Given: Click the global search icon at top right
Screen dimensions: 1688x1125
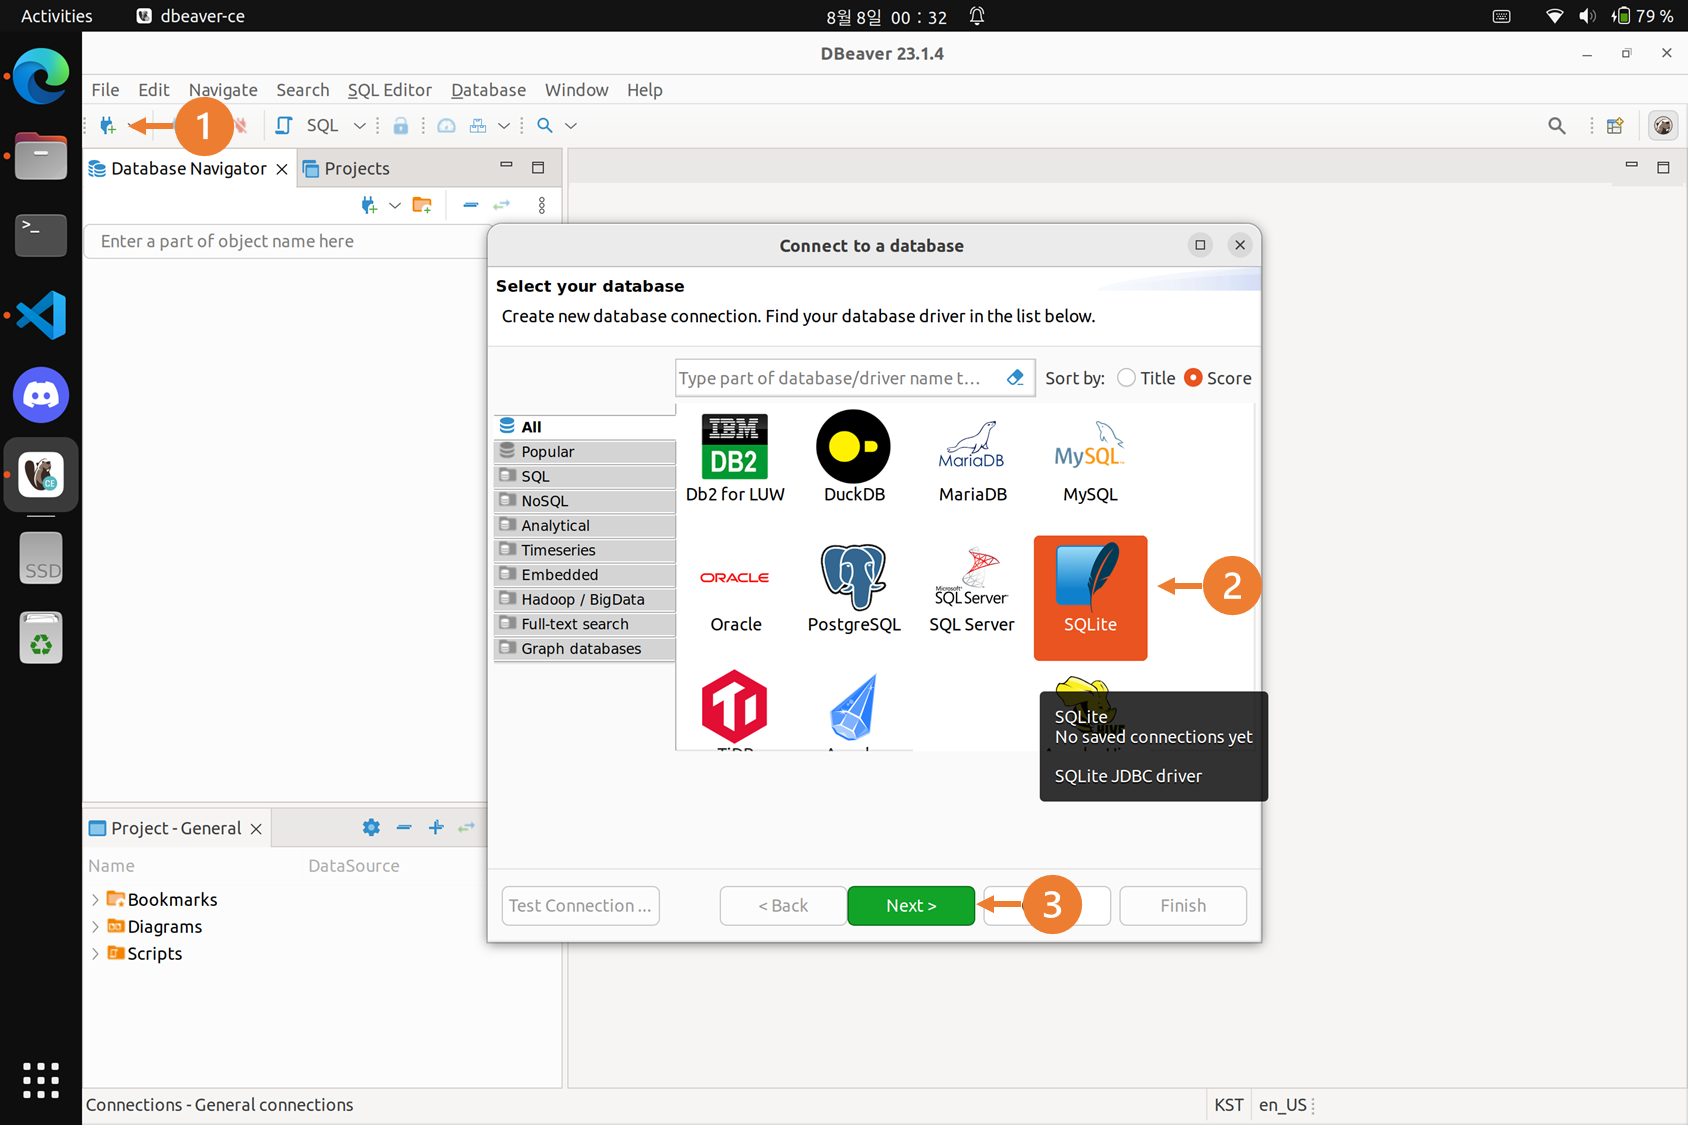Looking at the screenshot, I should pyautogui.click(x=1557, y=125).
